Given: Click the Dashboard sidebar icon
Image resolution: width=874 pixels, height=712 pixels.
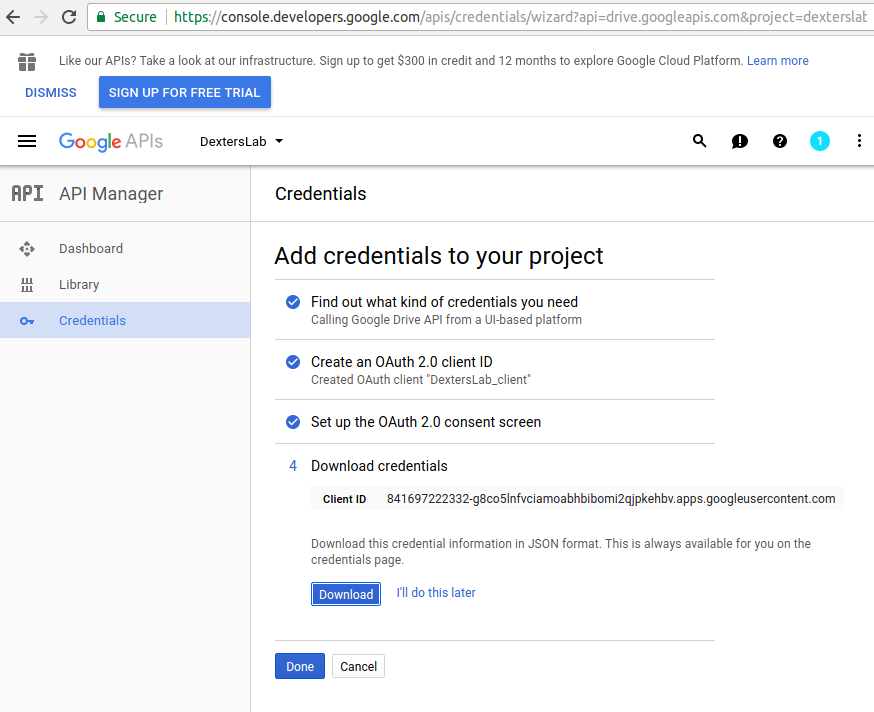Looking at the screenshot, I should coord(27,249).
